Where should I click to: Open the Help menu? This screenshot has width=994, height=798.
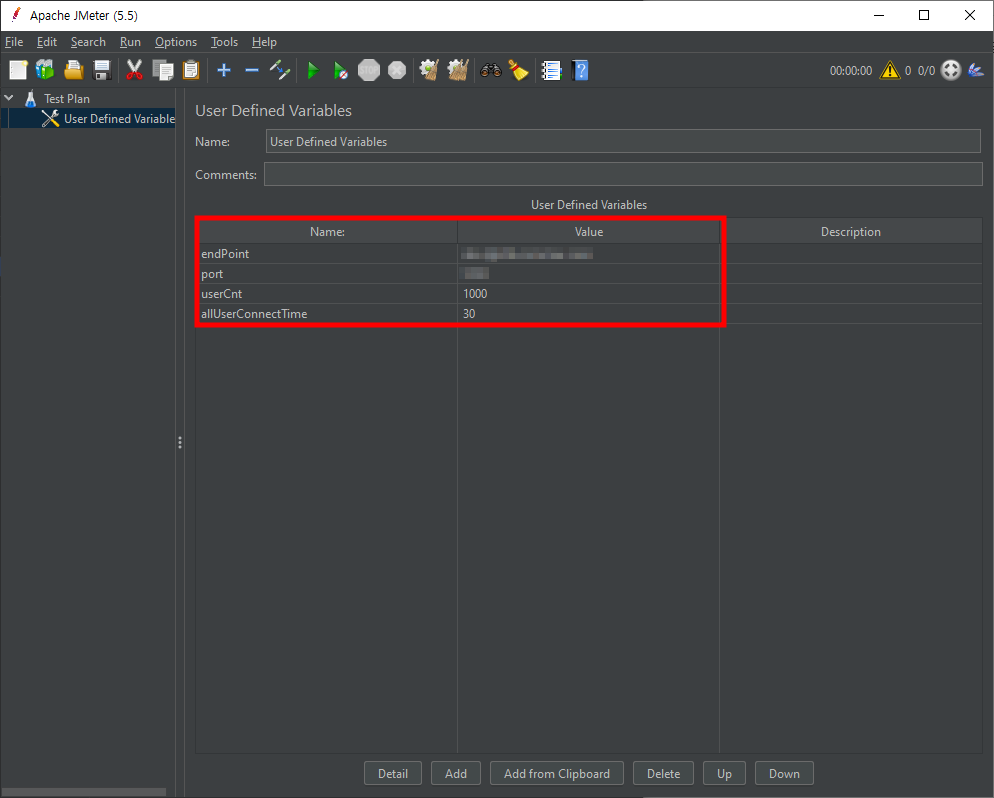pos(264,42)
